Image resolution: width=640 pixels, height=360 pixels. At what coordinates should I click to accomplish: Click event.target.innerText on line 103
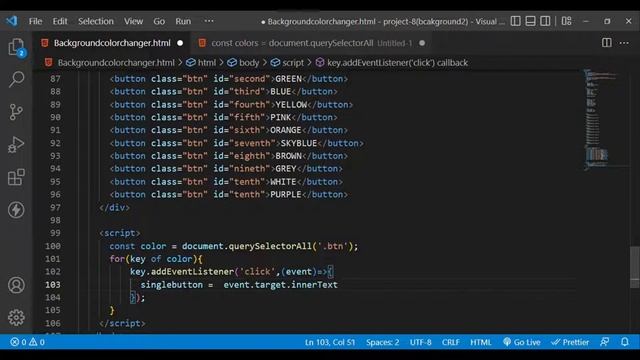pyautogui.click(x=280, y=285)
